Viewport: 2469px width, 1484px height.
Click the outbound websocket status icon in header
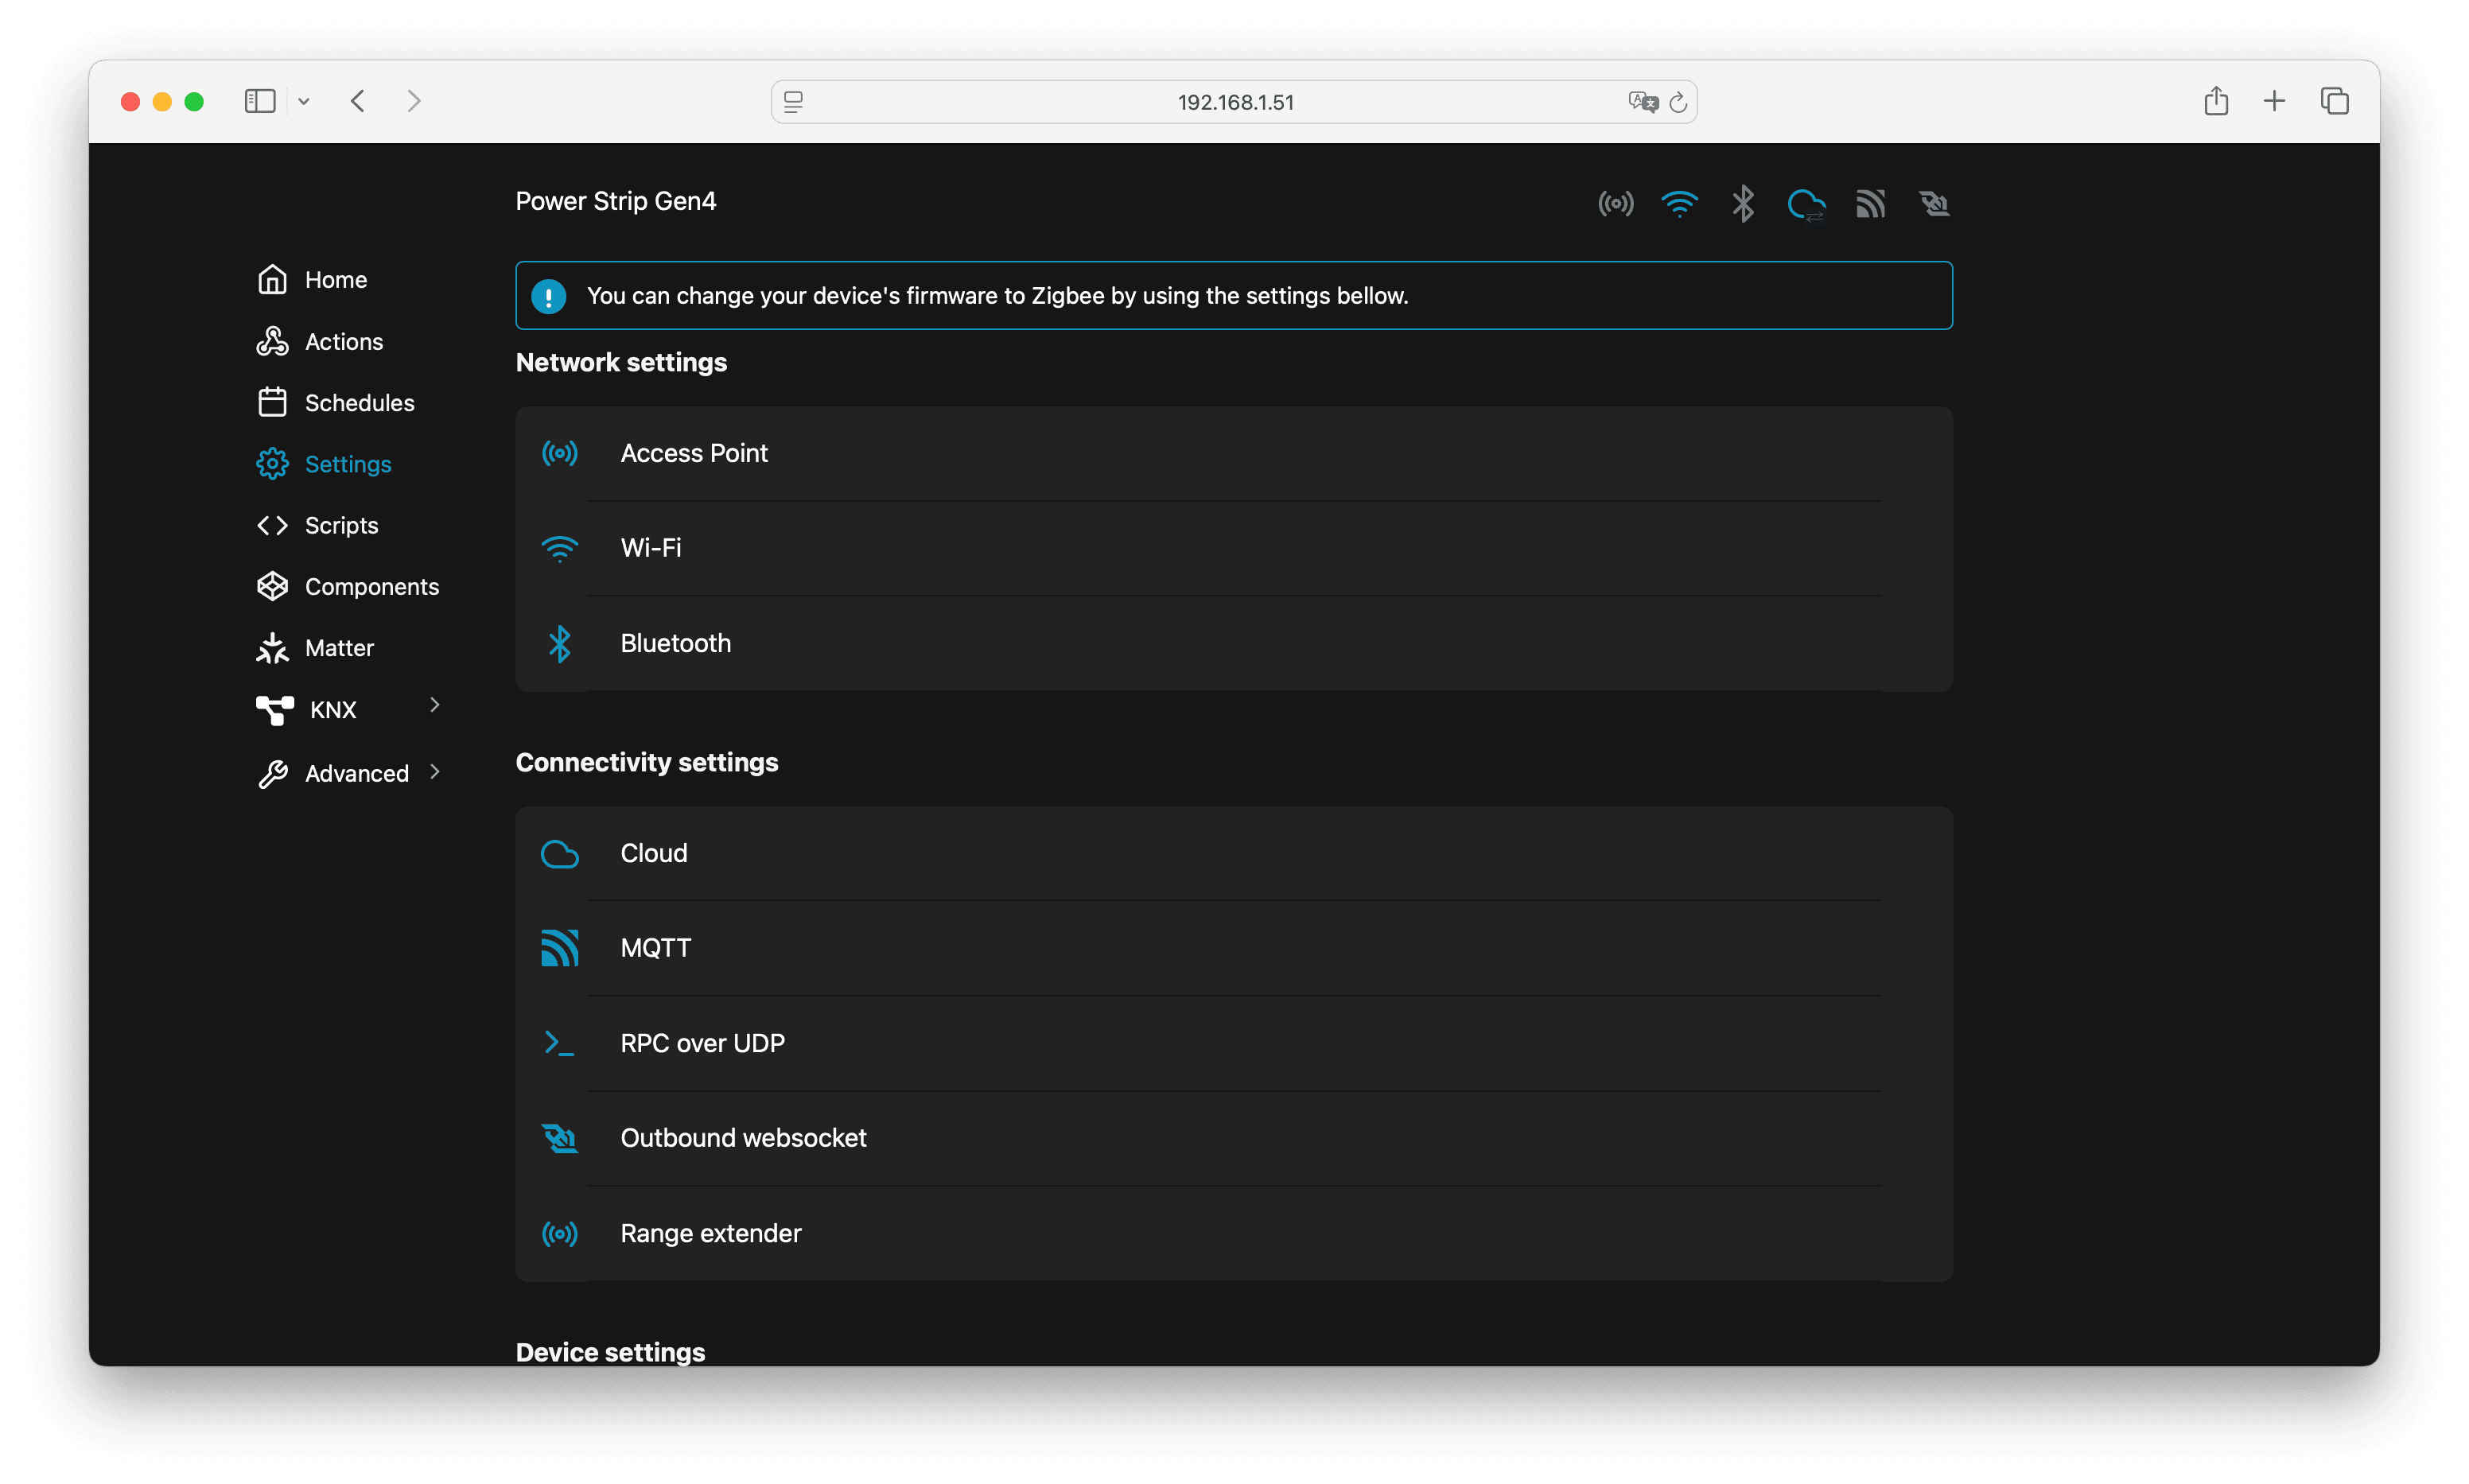point(1934,204)
